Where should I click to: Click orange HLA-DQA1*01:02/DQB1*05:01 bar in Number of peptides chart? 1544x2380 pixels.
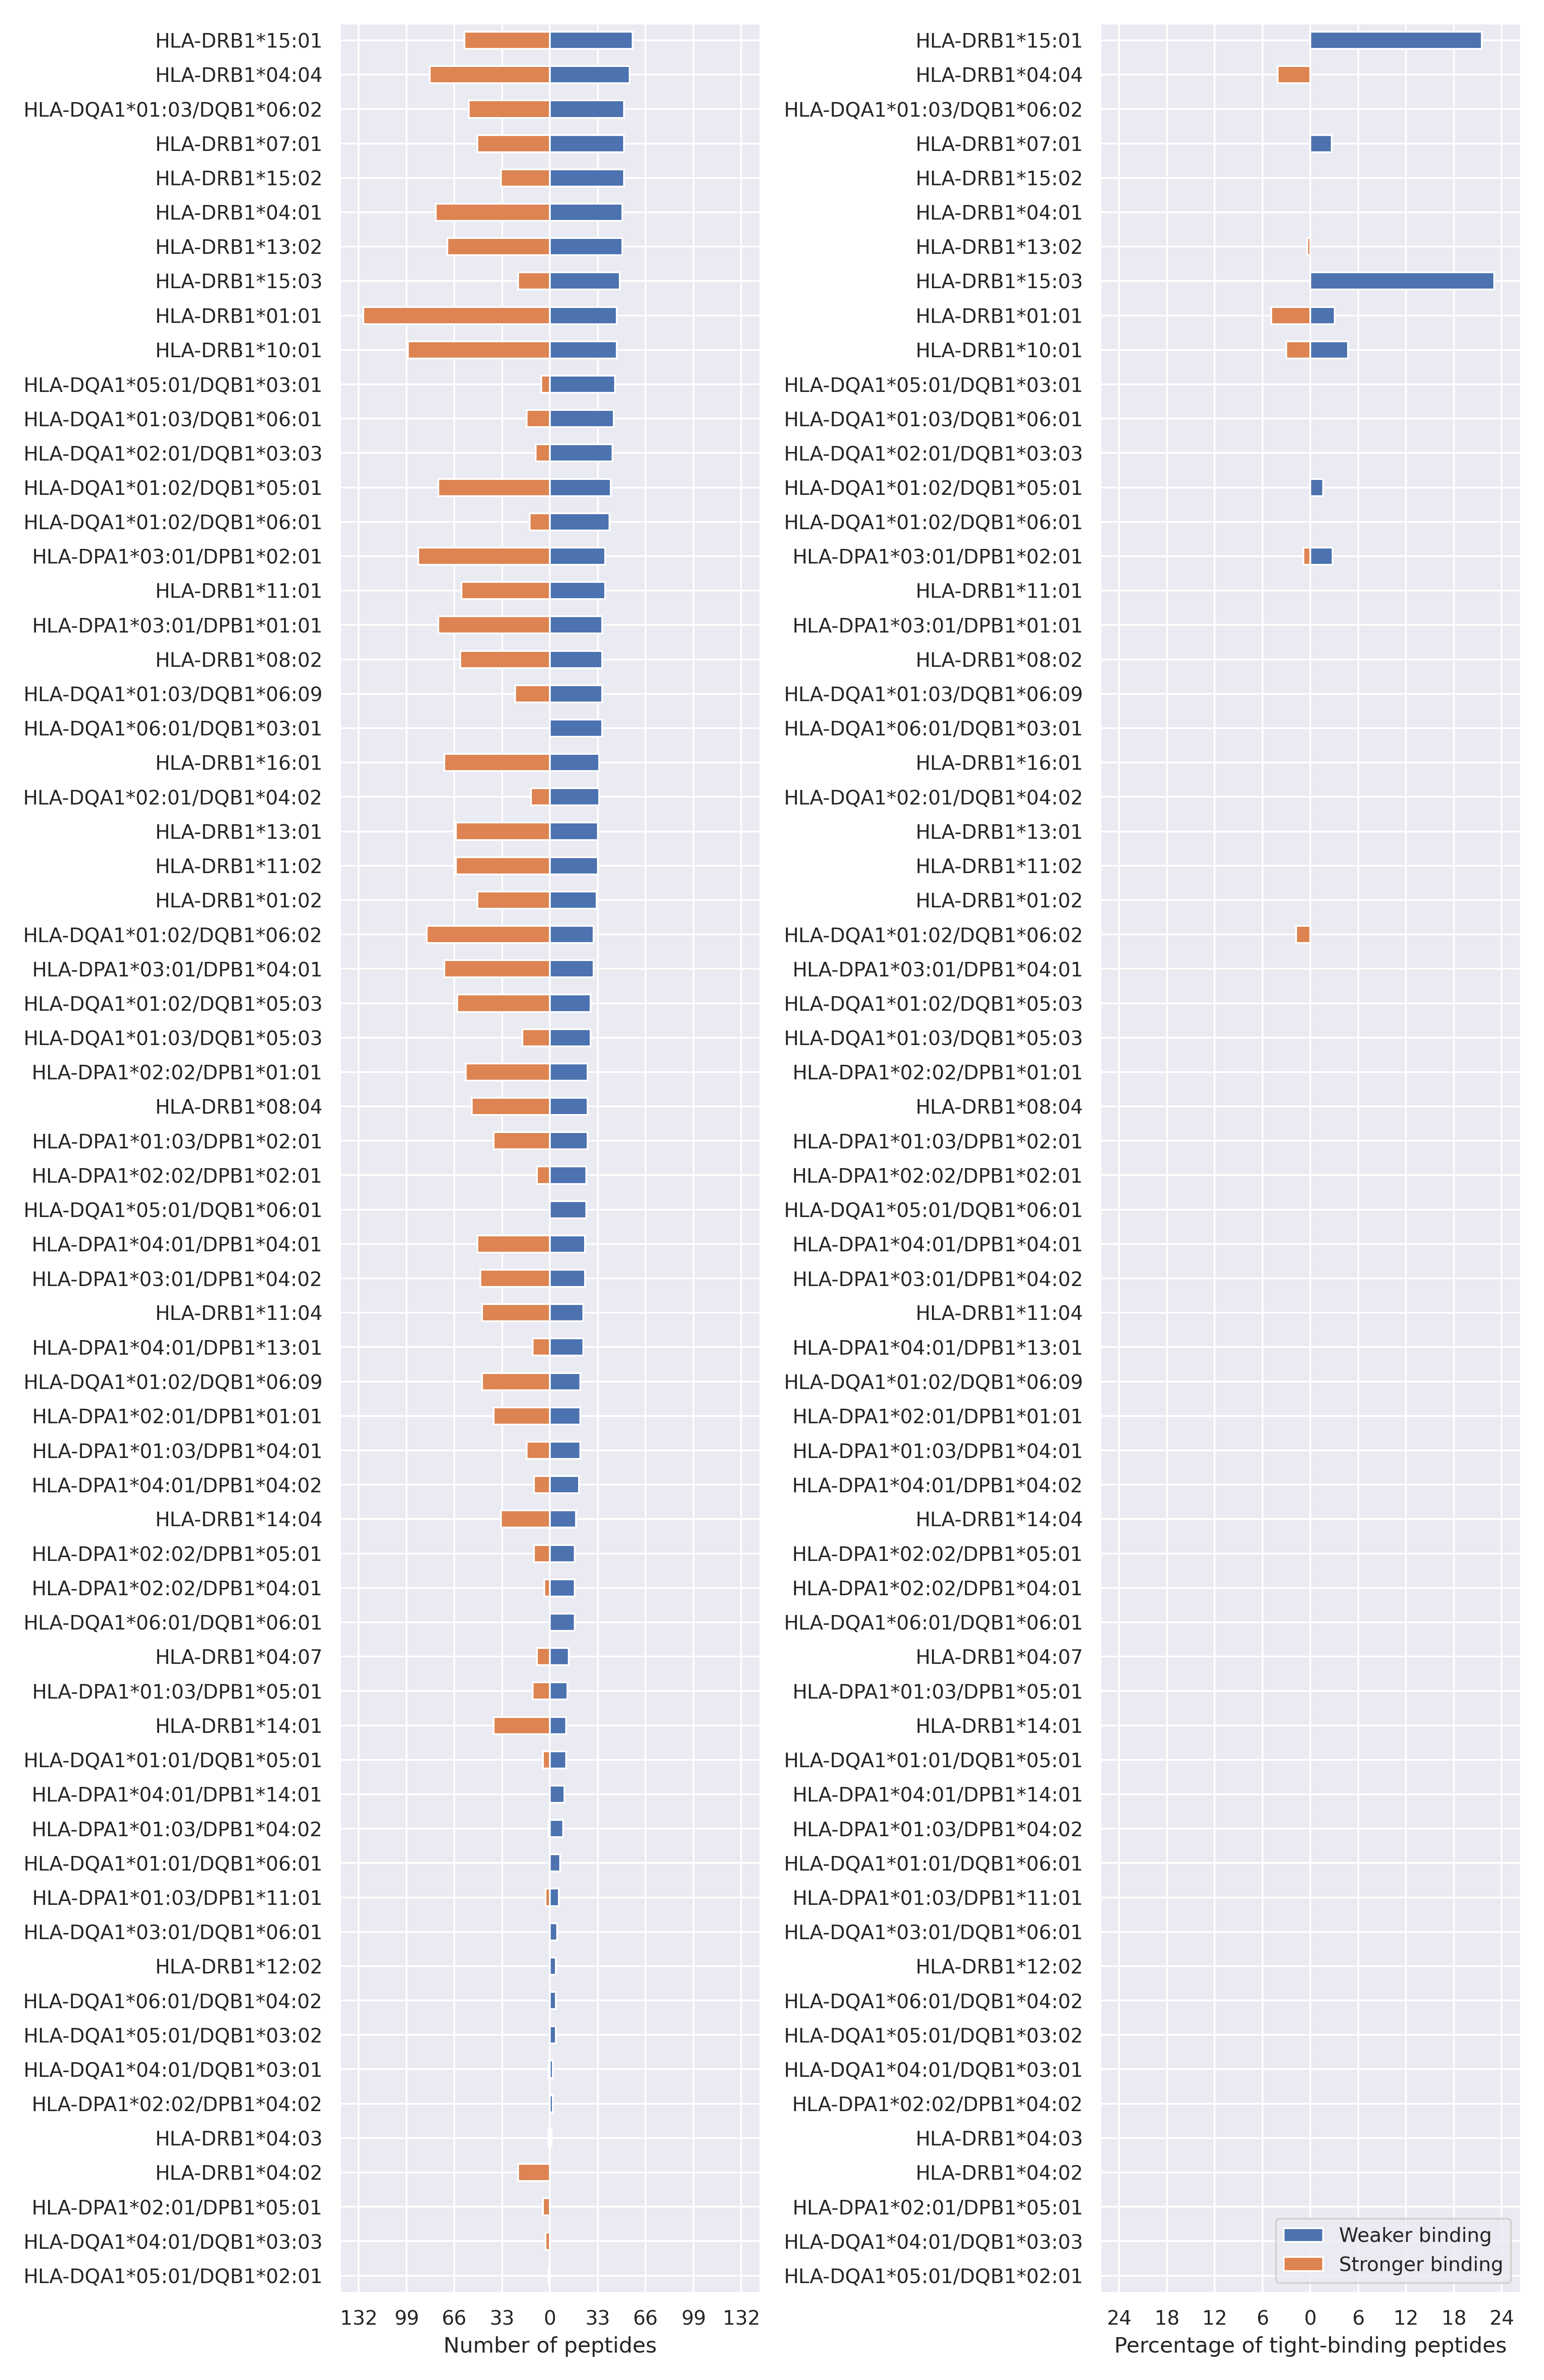[x=494, y=488]
